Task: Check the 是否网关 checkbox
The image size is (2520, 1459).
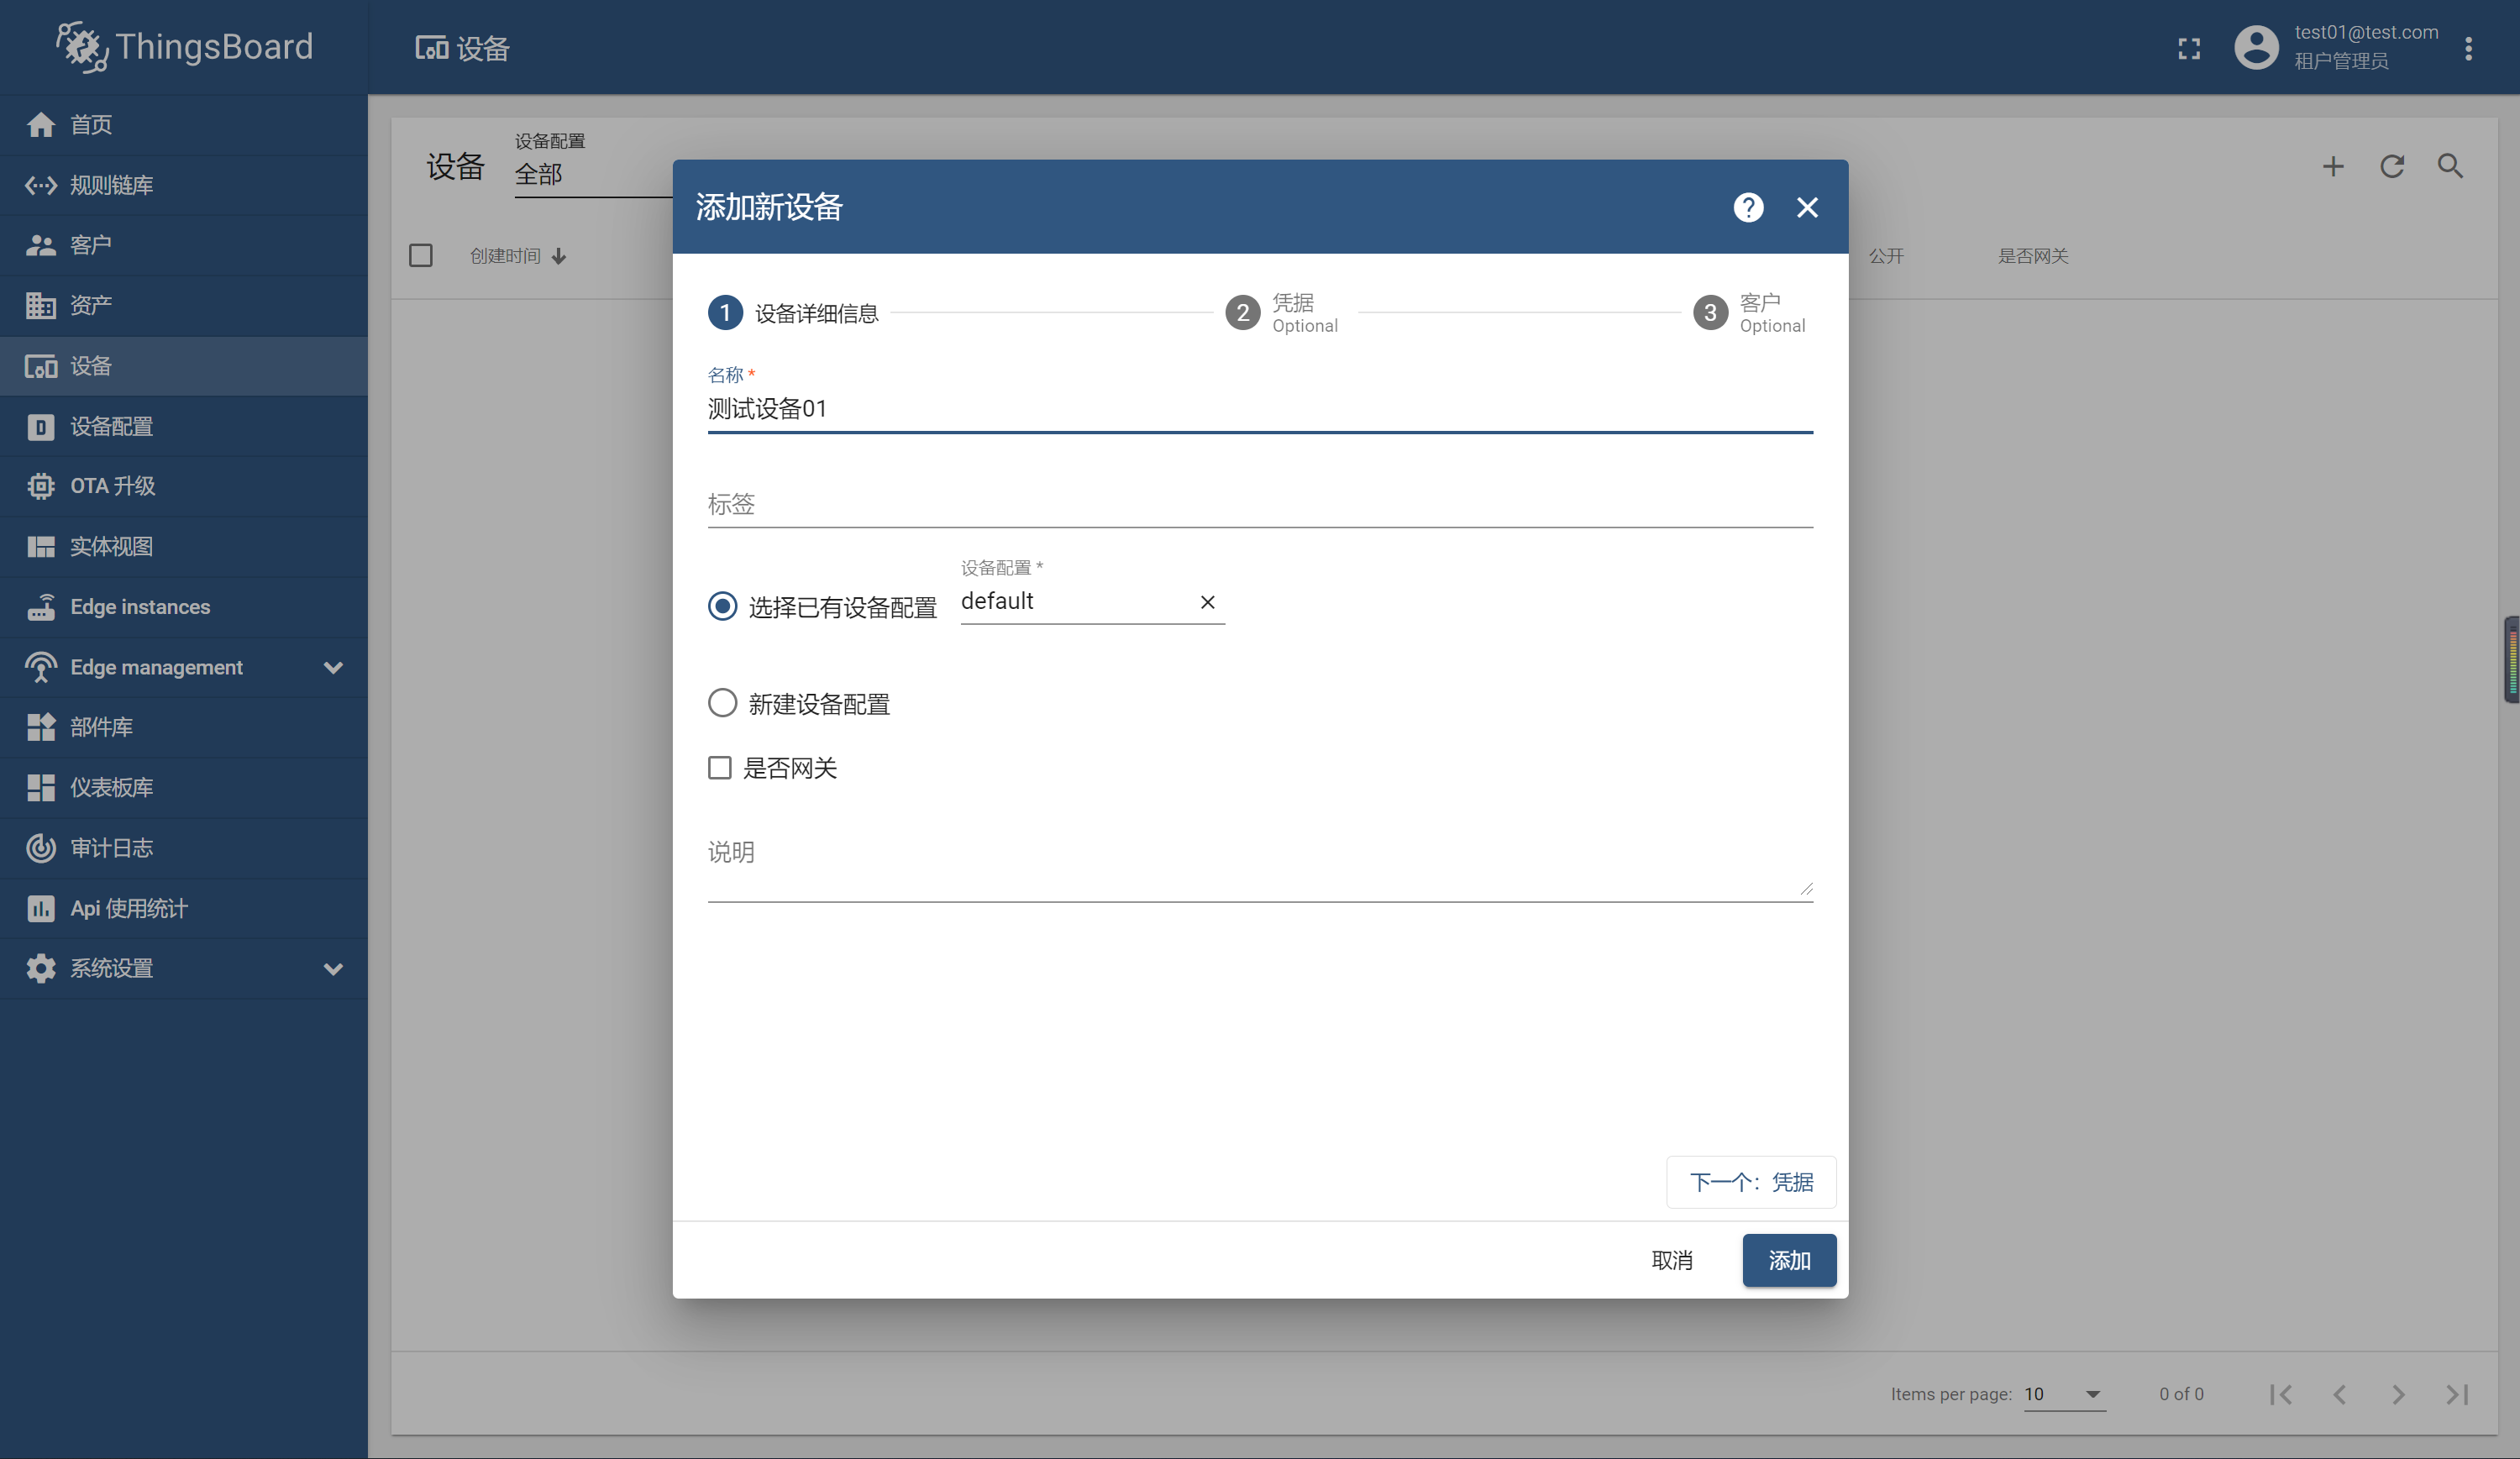Action: tap(720, 768)
